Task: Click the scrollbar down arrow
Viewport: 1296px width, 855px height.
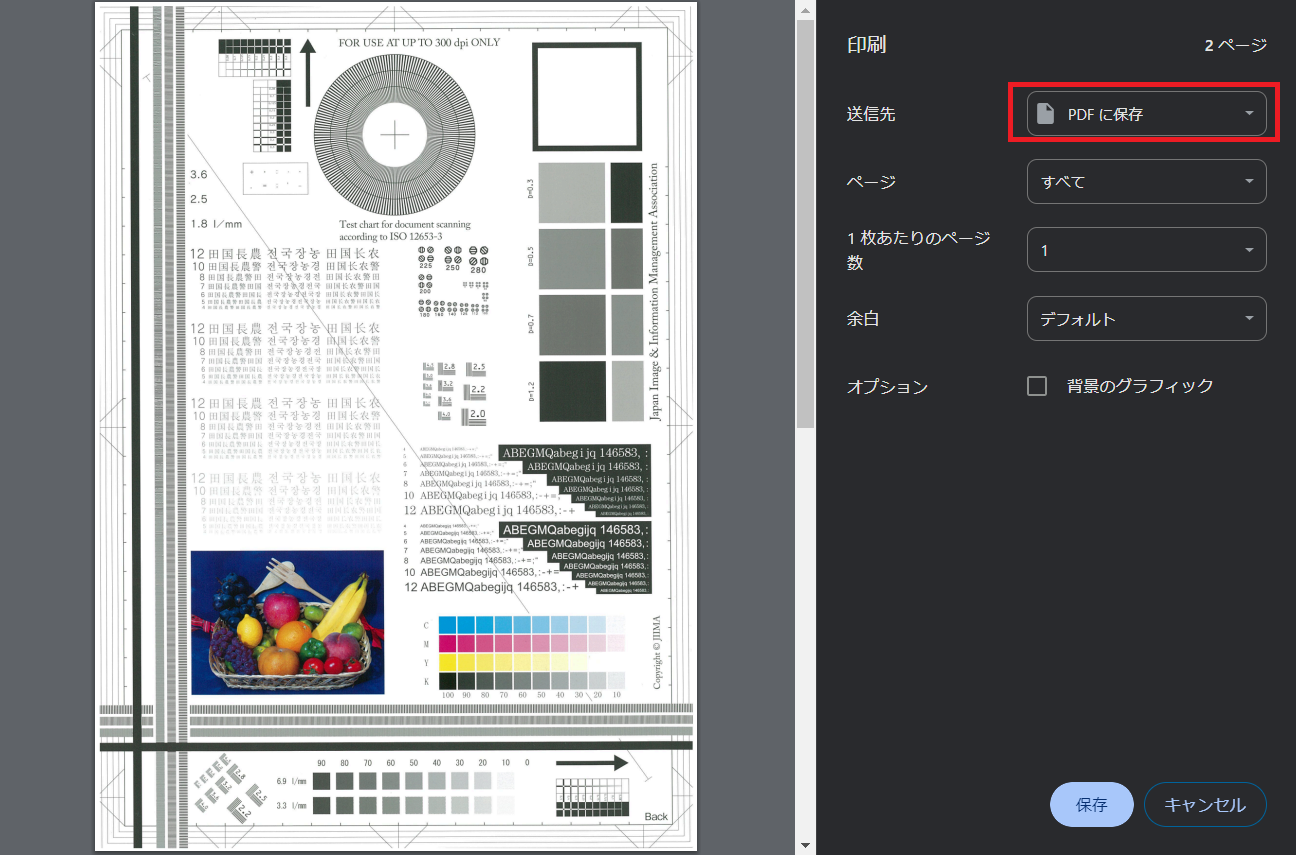Action: pyautogui.click(x=804, y=845)
